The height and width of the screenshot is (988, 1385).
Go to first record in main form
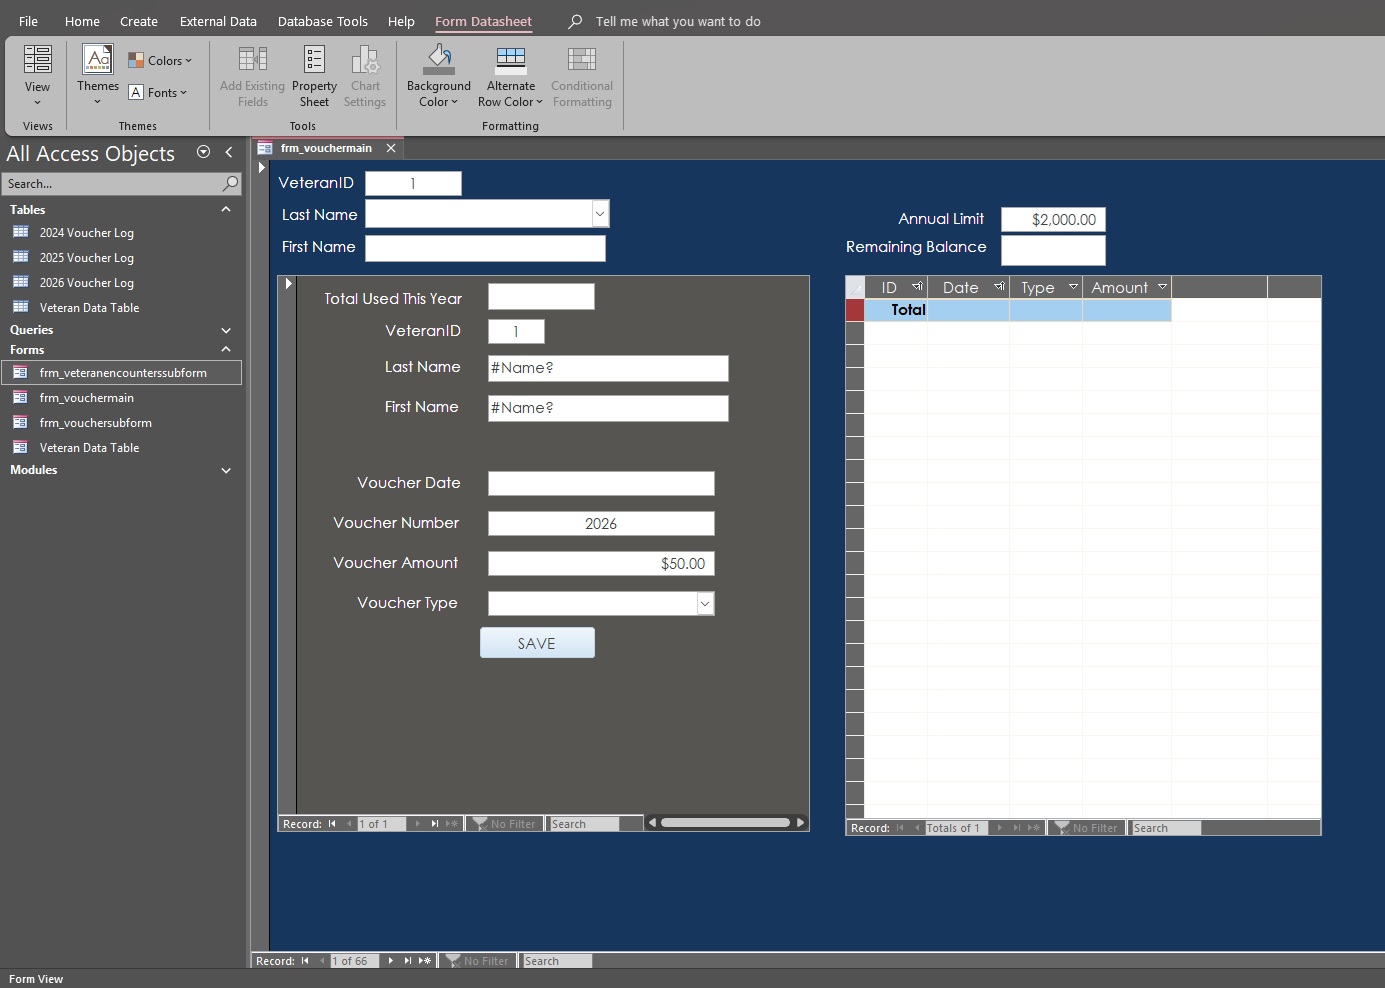point(305,961)
